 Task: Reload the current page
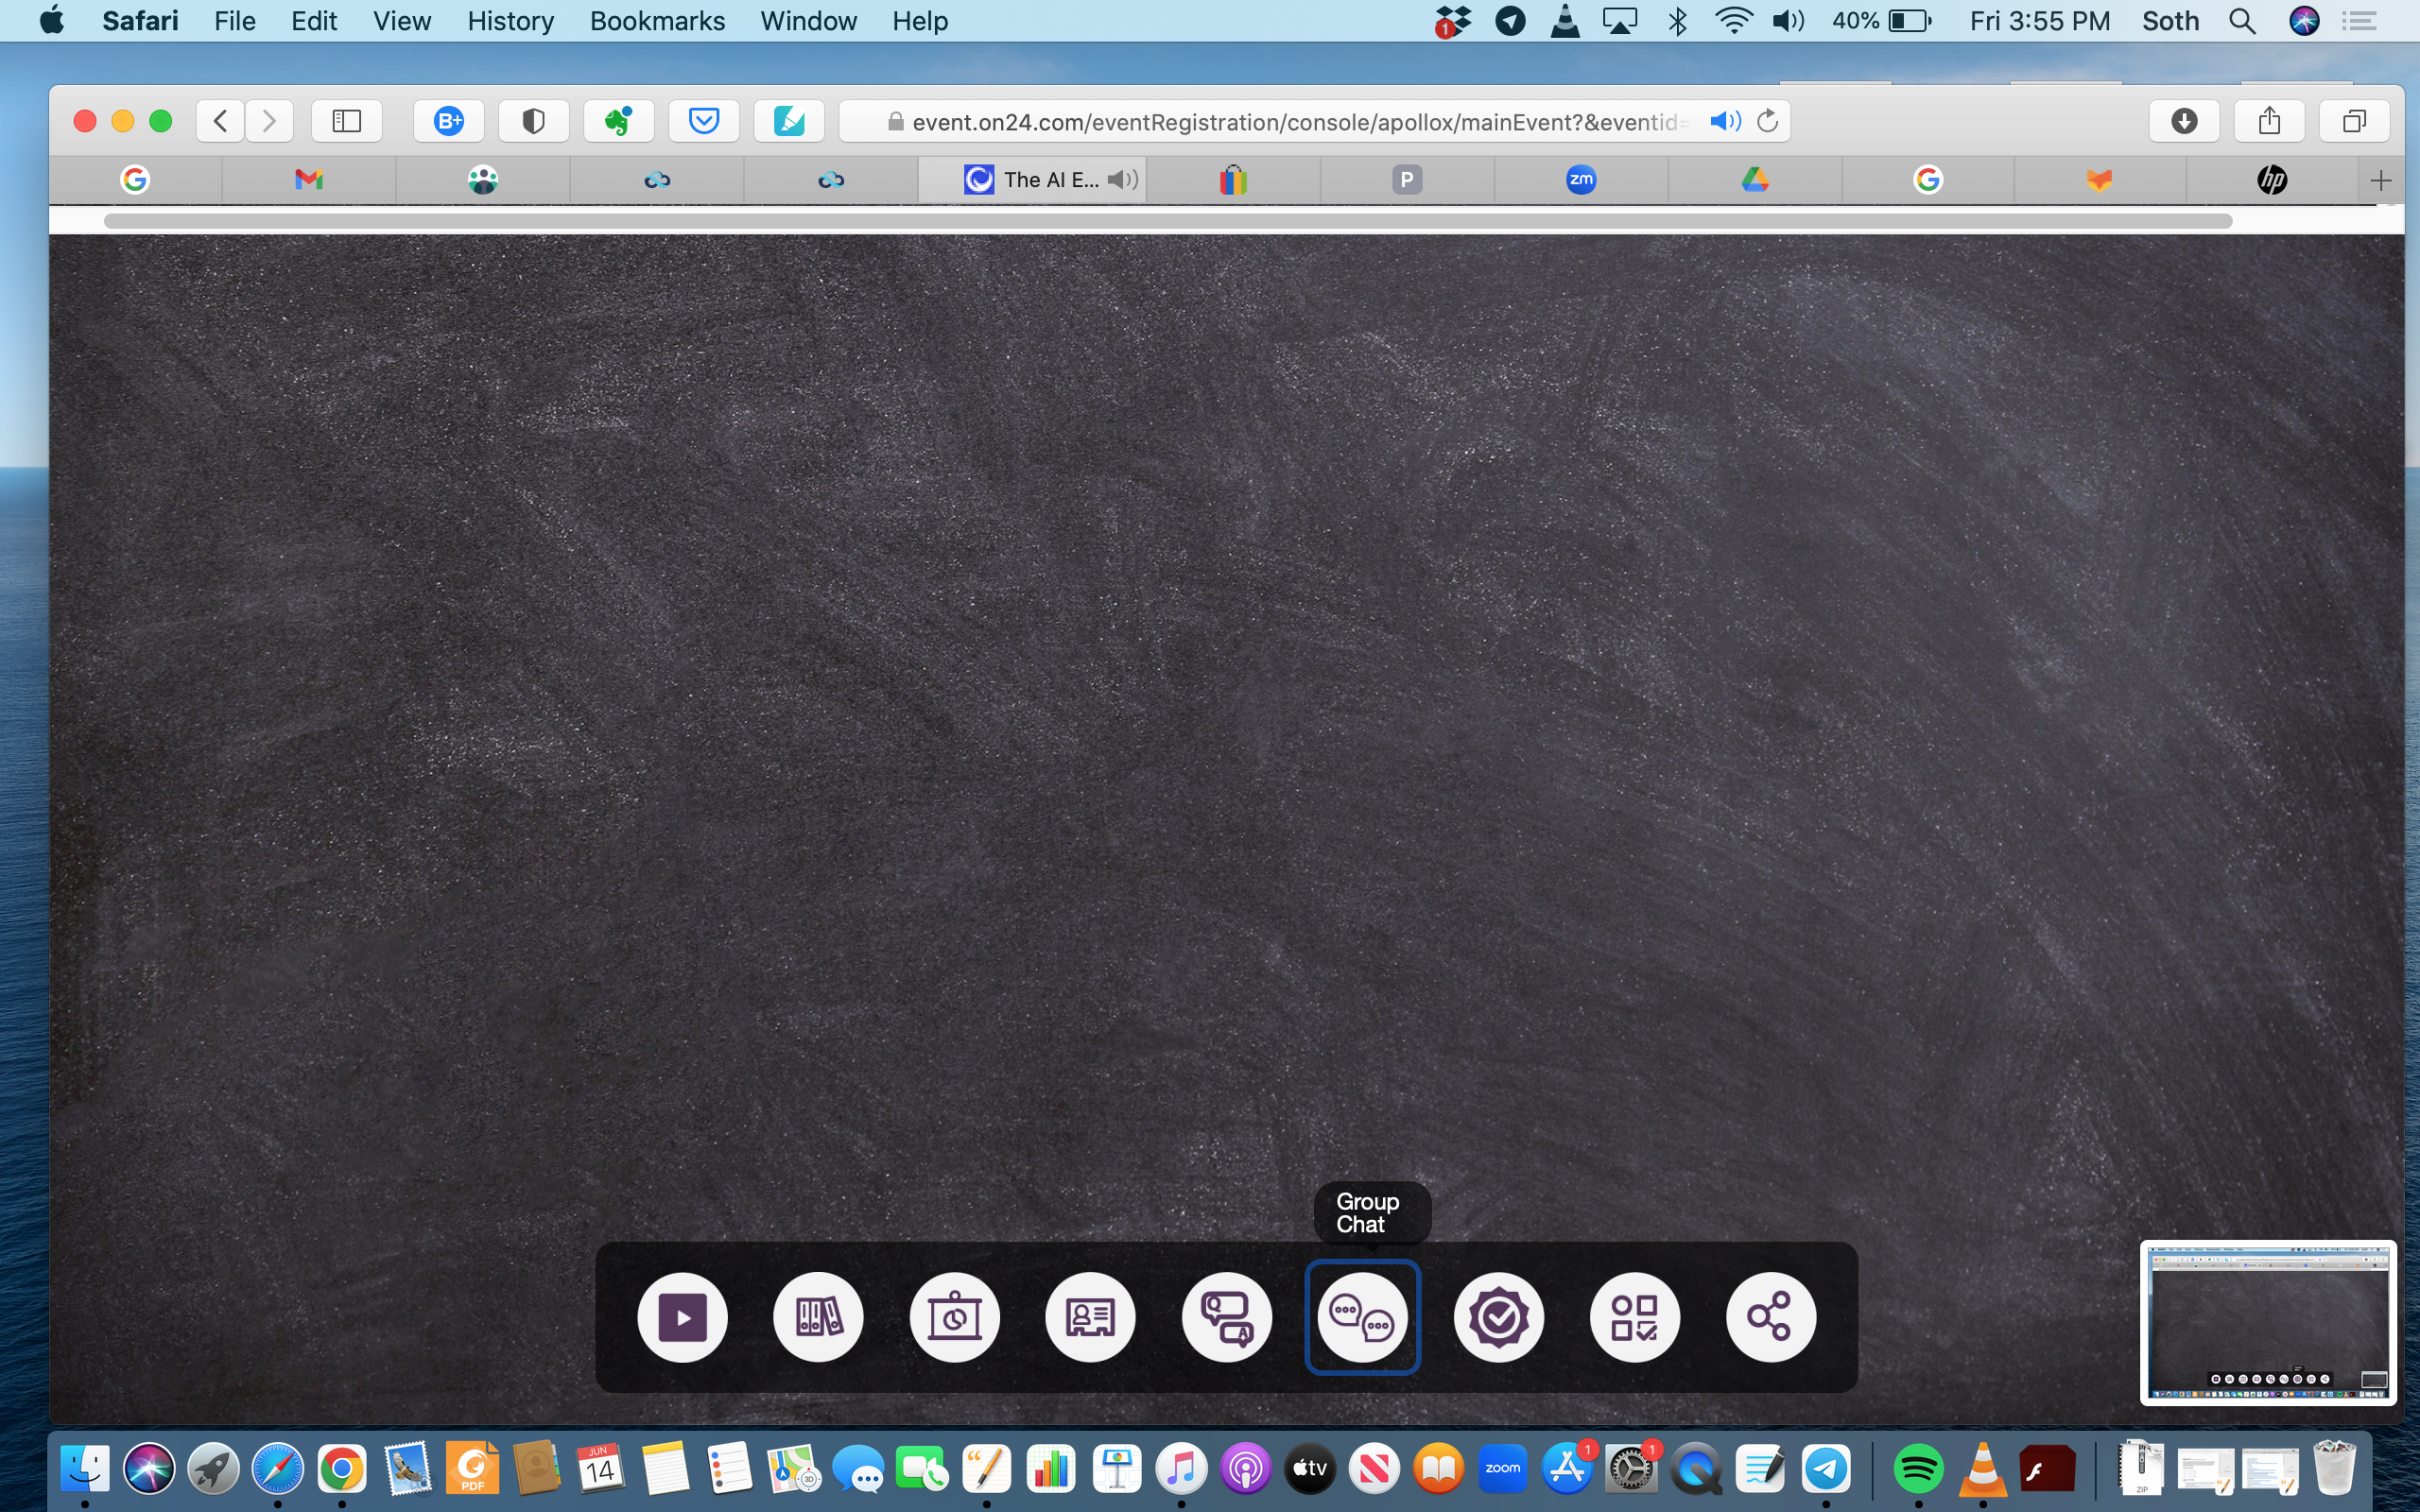coord(1768,121)
